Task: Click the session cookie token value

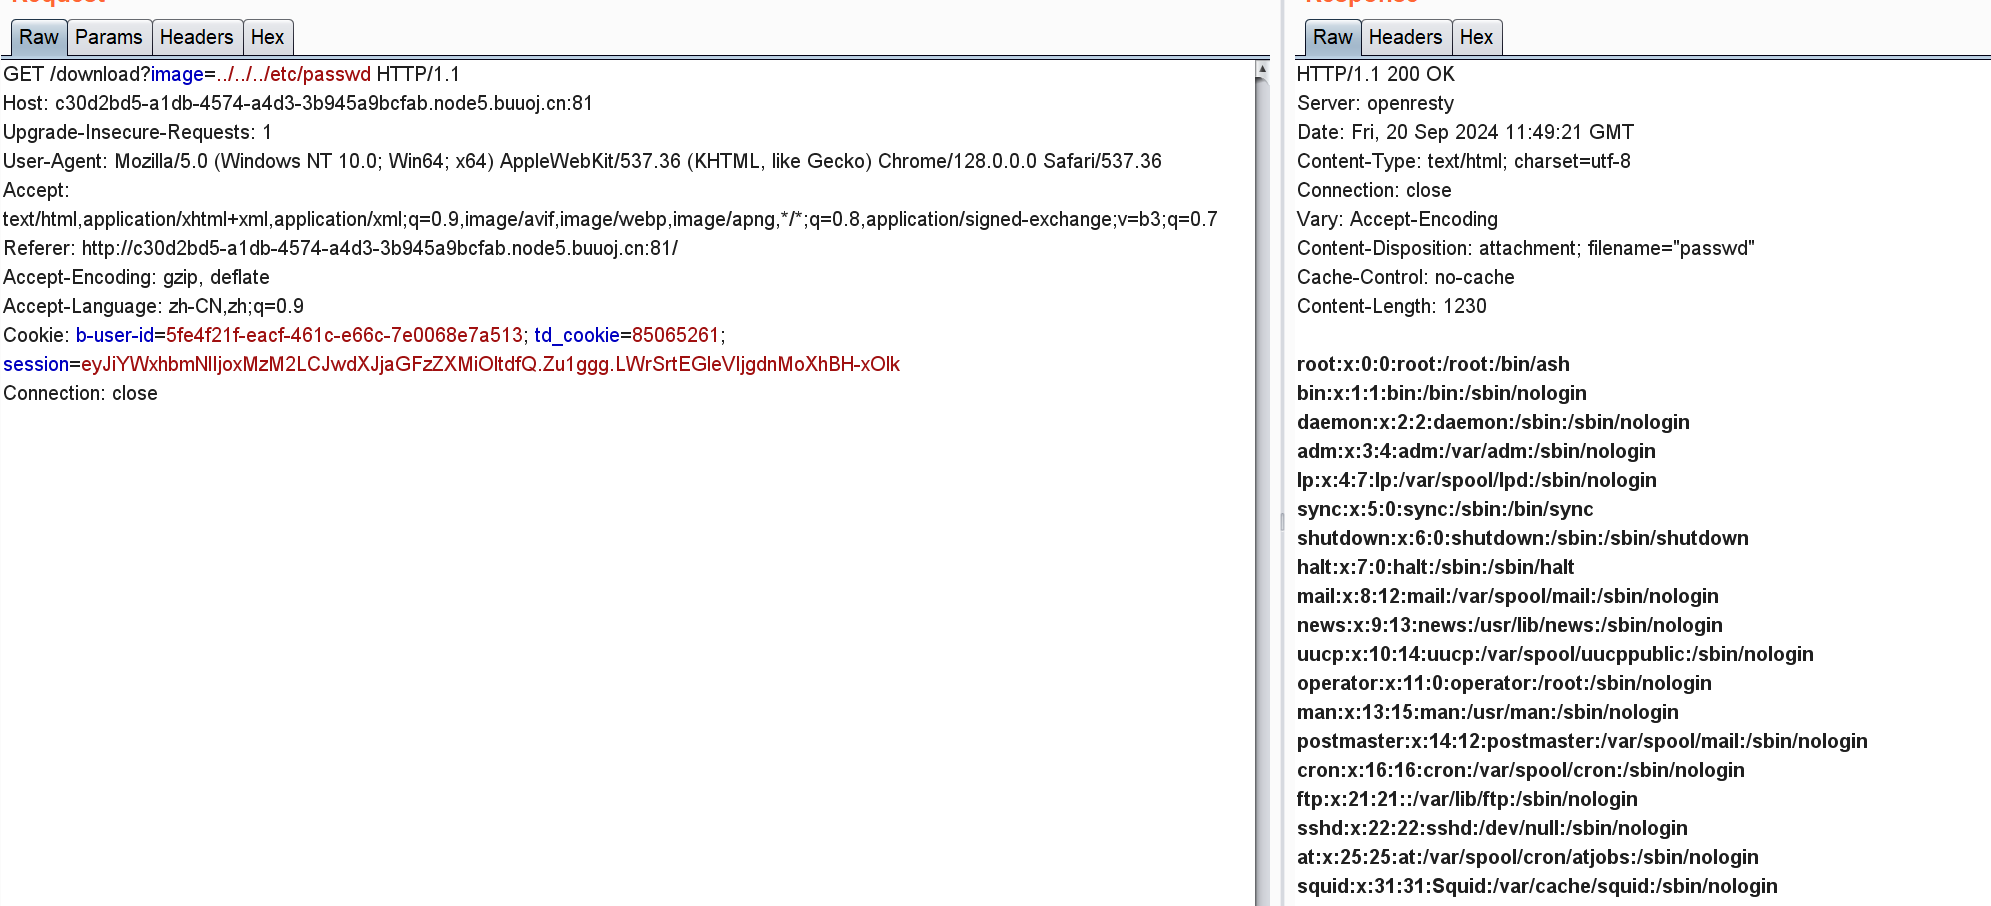Action: (490, 364)
